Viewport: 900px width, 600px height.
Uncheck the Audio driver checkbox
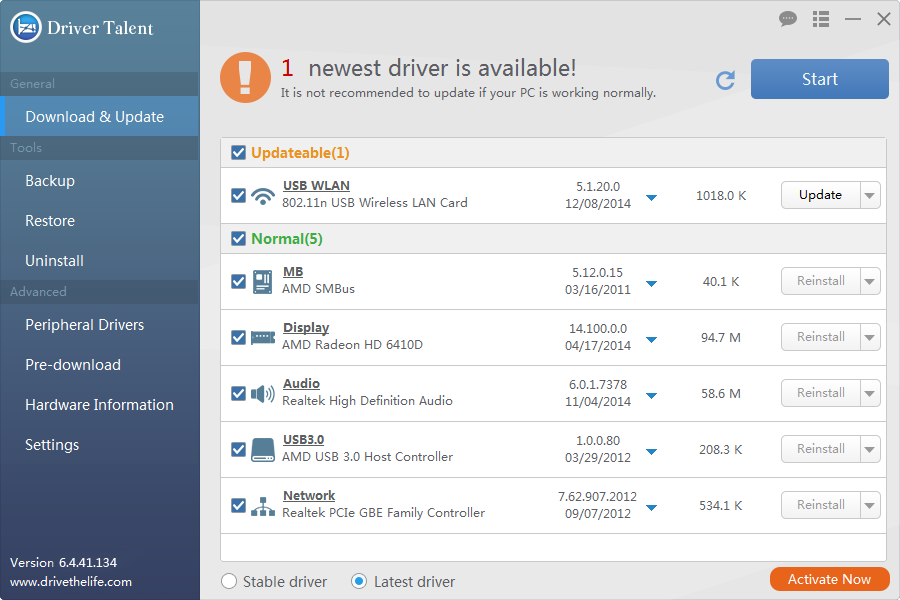(238, 394)
